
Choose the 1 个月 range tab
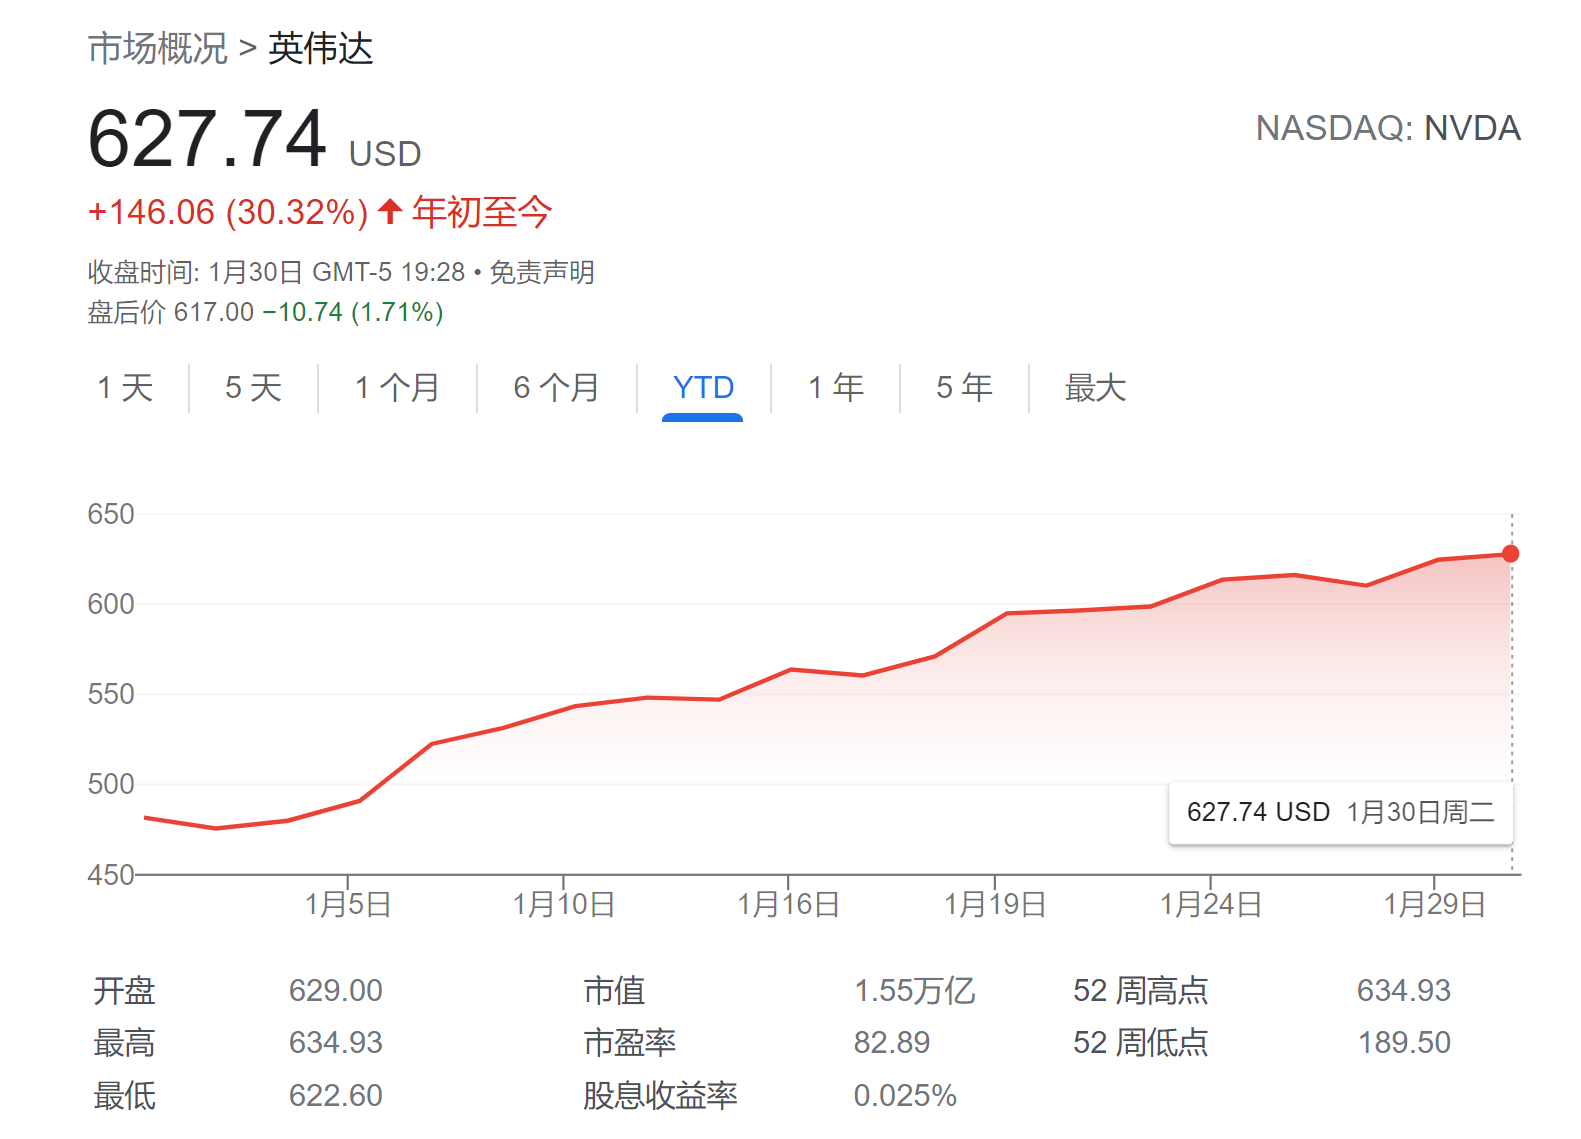coord(397,388)
